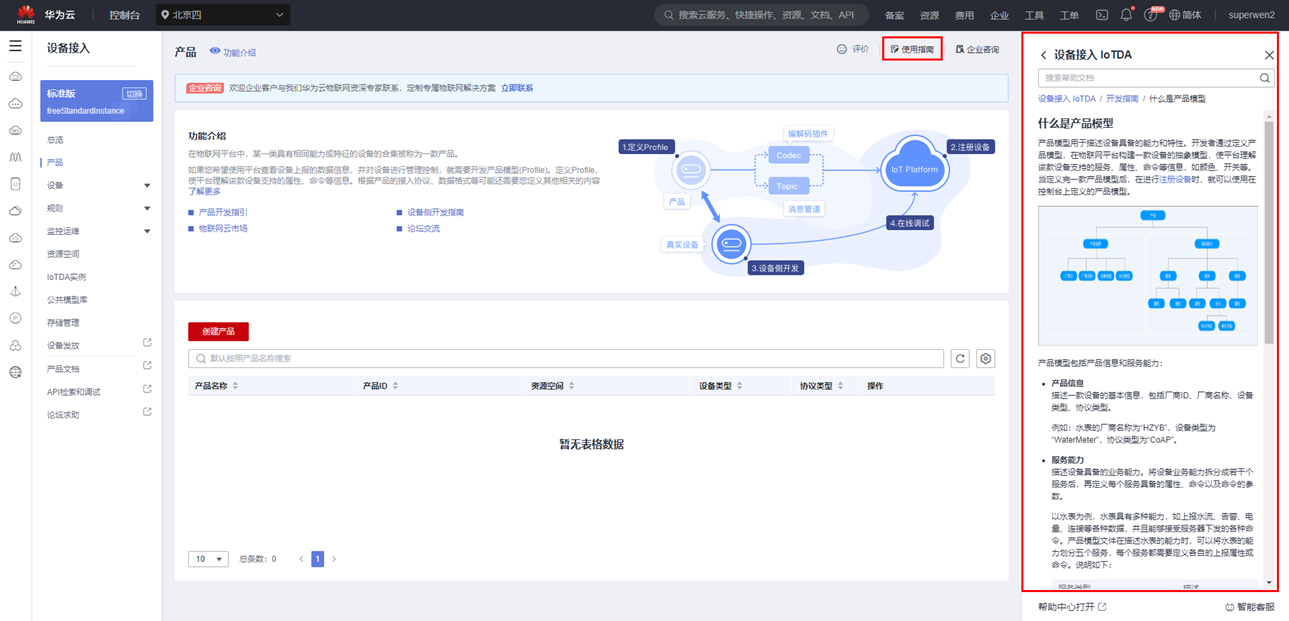Click the 使用指南 button
Image resolution: width=1289 pixels, height=621 pixels.
912,49
